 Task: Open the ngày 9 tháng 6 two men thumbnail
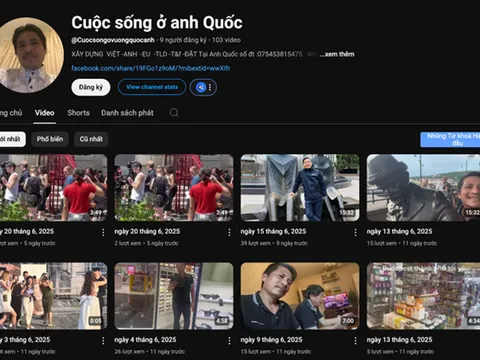pyautogui.click(x=300, y=296)
